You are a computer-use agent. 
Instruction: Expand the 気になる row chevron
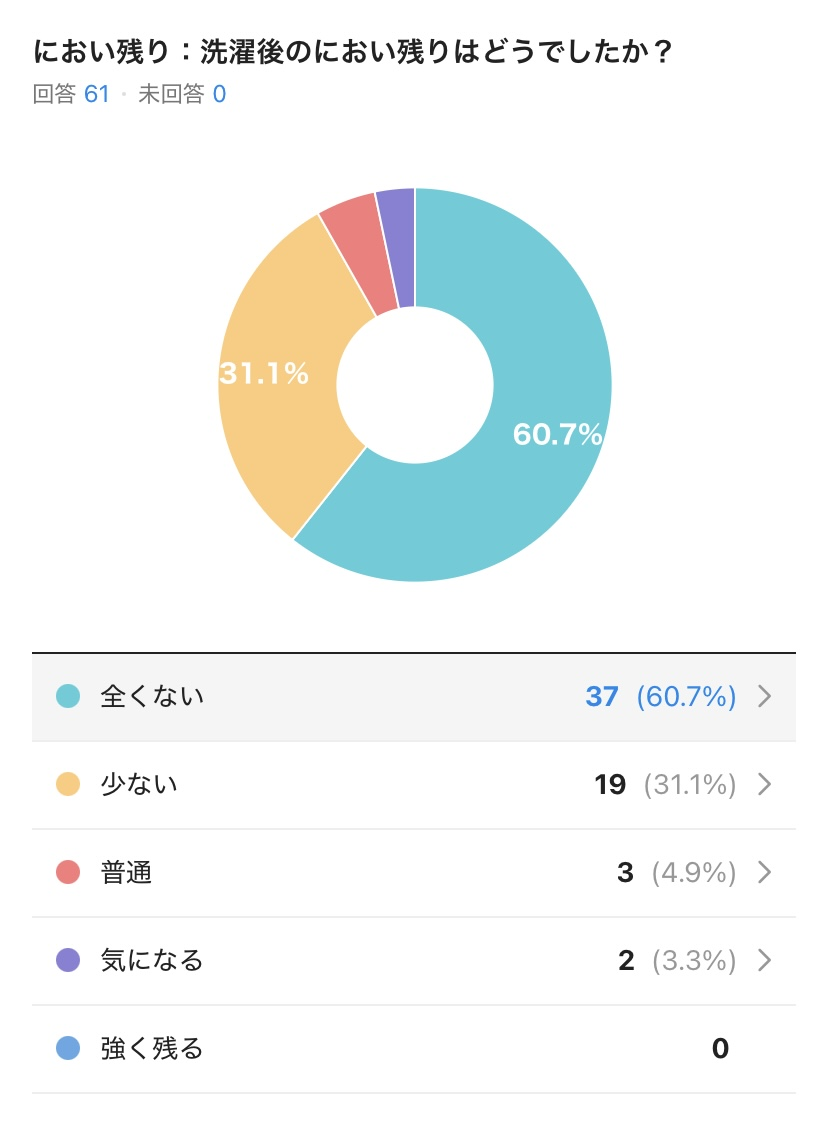tap(764, 960)
